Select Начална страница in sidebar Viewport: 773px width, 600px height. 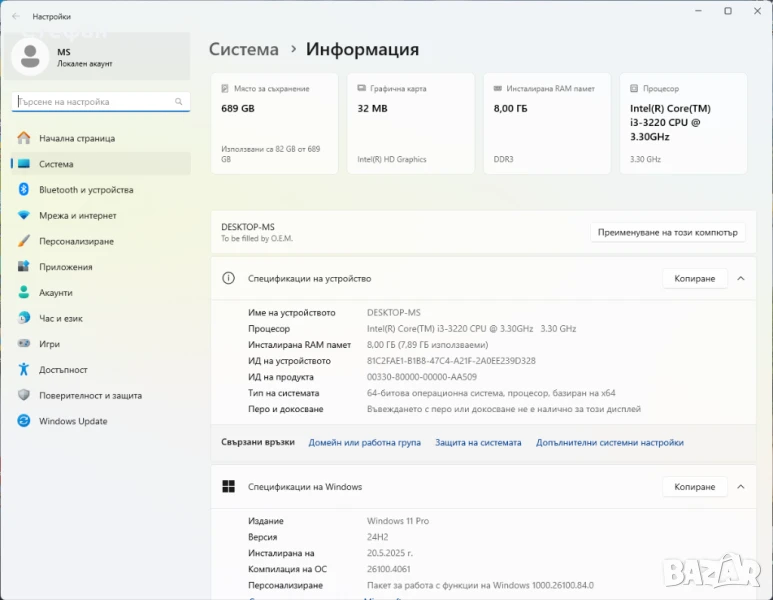[76, 139]
